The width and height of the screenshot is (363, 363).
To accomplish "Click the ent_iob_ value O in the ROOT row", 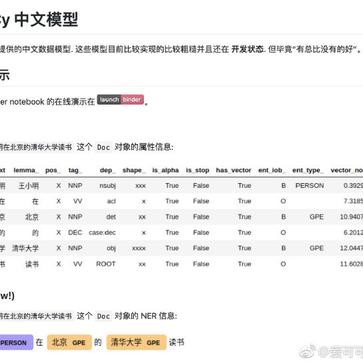I will tap(283, 264).
